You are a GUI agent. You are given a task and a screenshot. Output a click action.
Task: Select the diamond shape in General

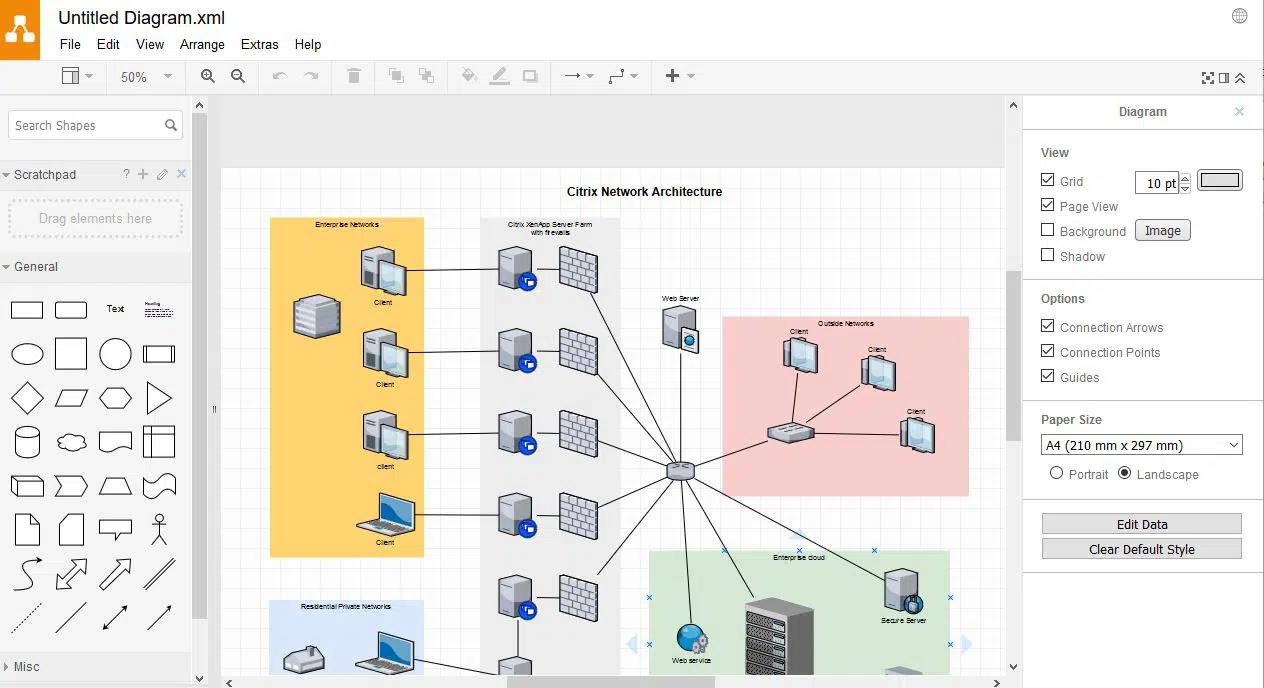click(27, 398)
